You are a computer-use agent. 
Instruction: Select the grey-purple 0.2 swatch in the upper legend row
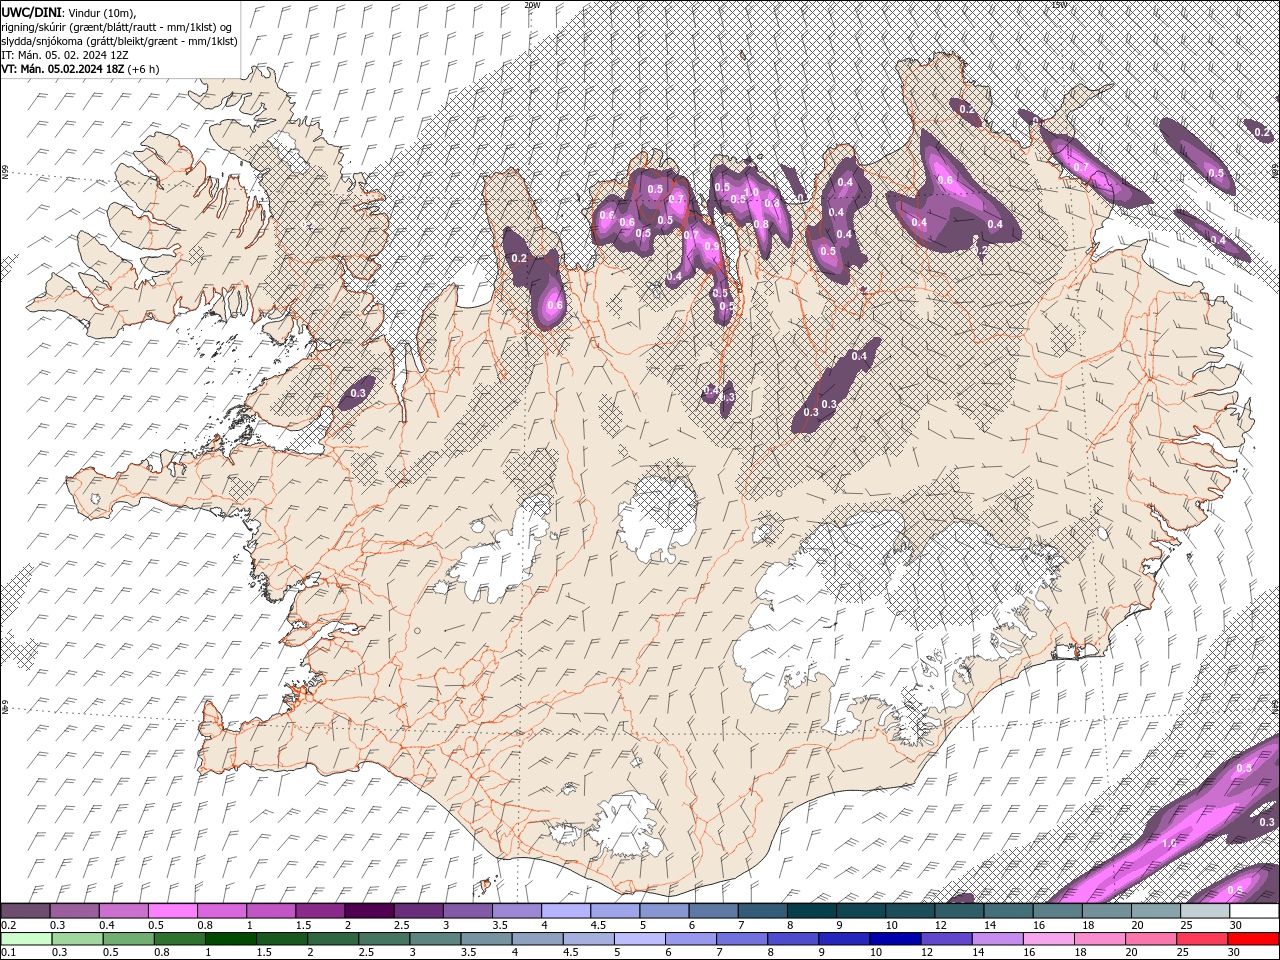tap(25, 911)
